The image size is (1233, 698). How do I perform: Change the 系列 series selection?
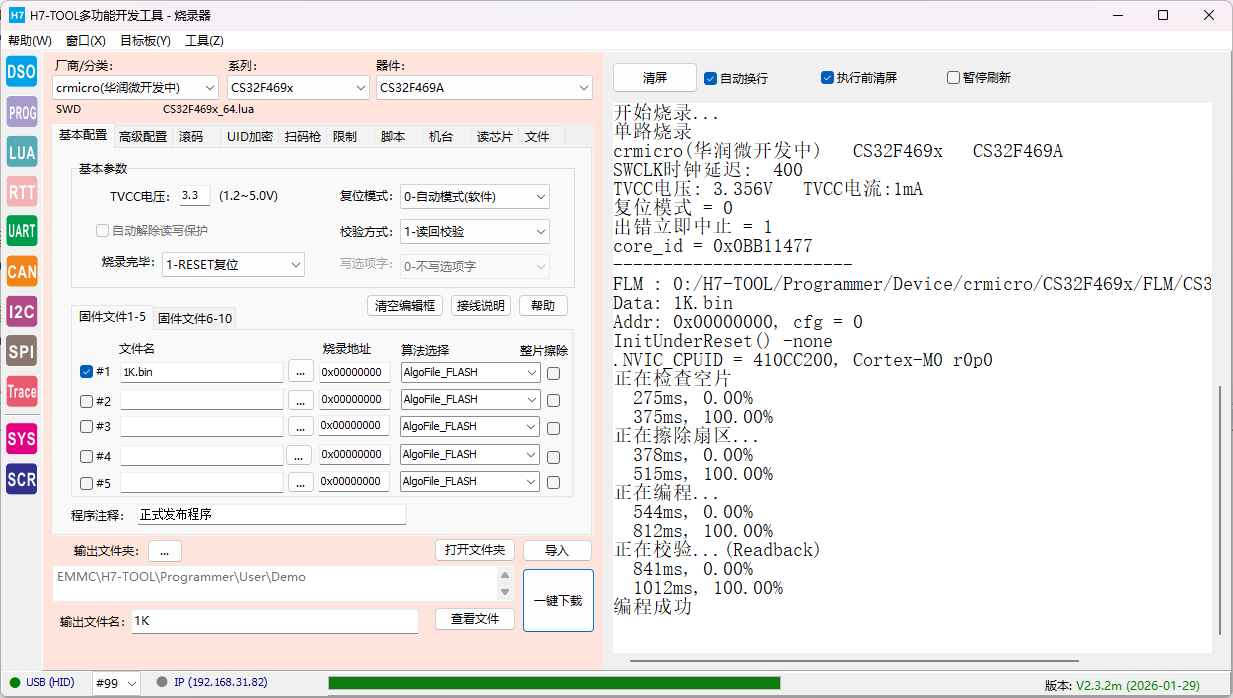(x=298, y=87)
